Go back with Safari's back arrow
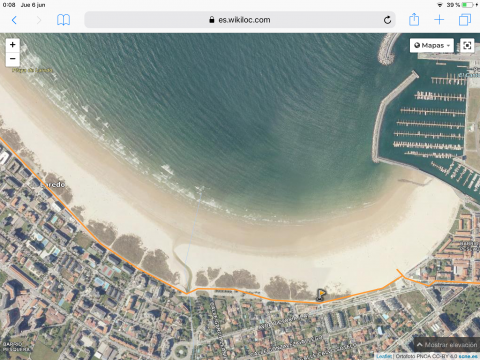 tap(14, 20)
